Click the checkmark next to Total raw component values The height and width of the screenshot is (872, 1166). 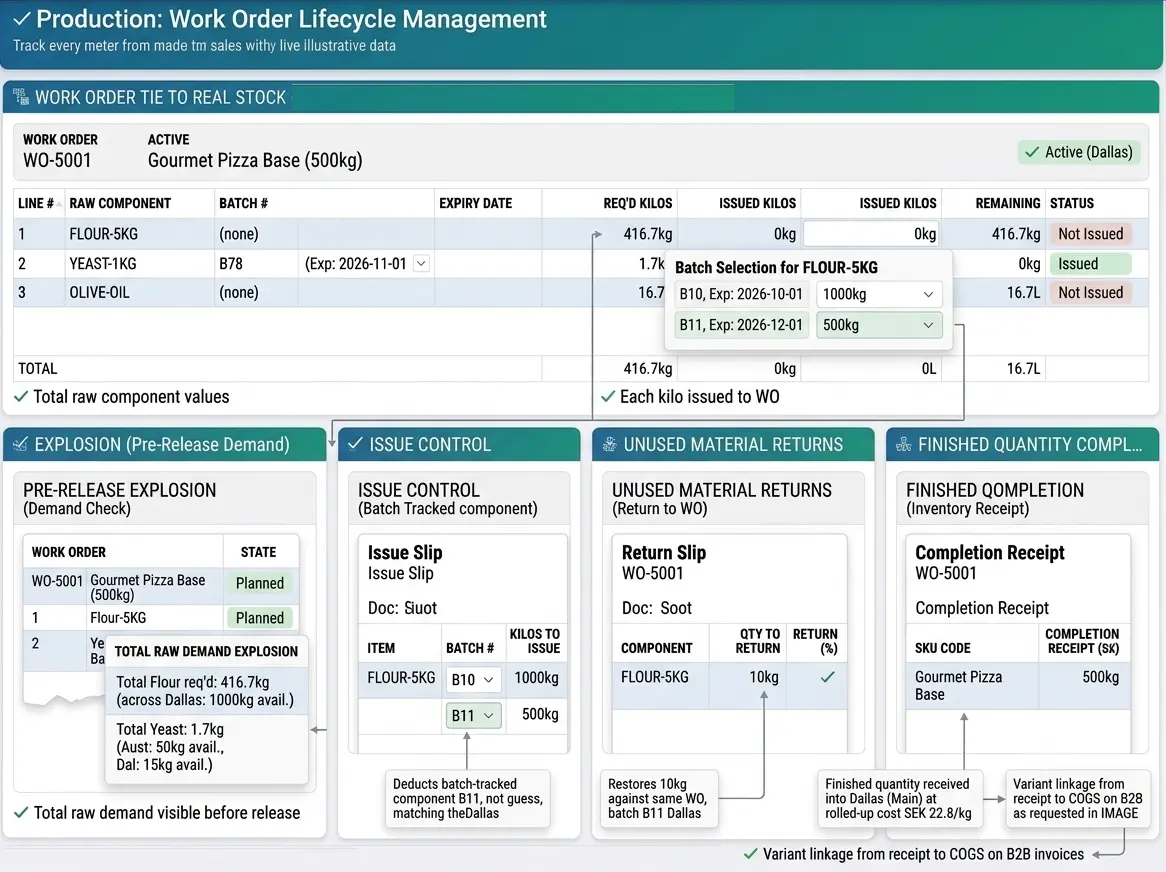22,396
